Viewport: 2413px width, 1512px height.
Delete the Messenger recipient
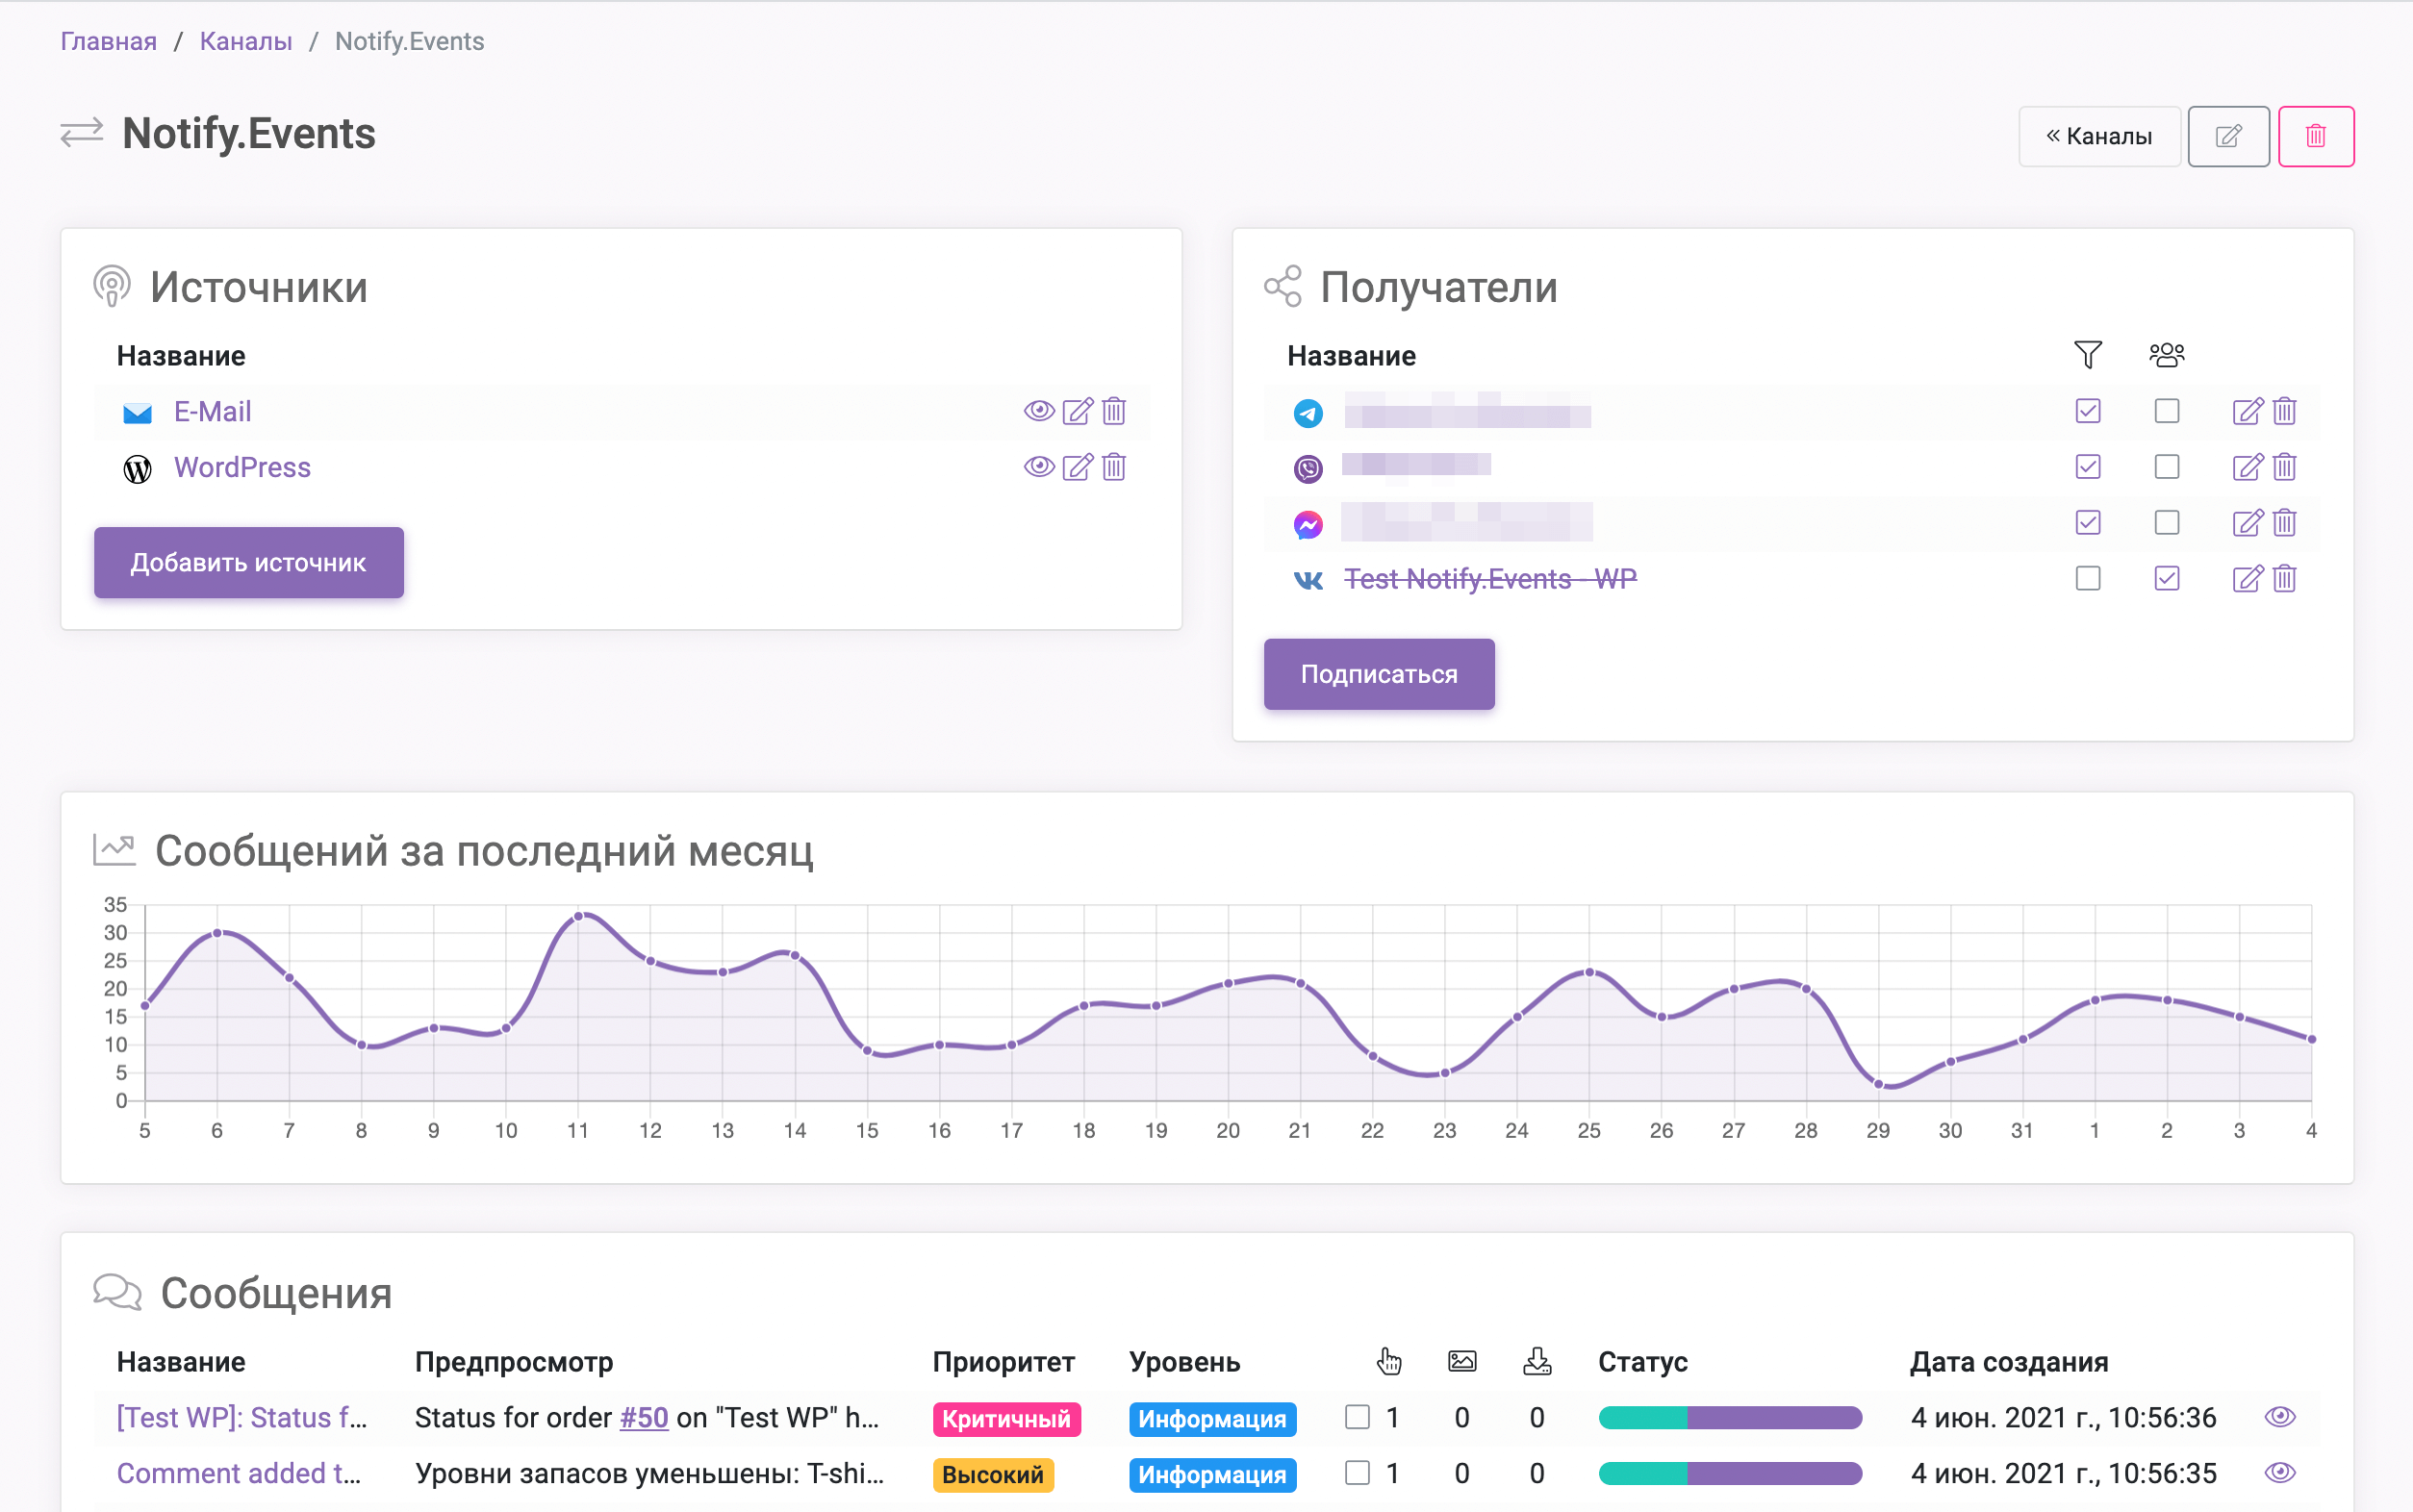(2285, 523)
